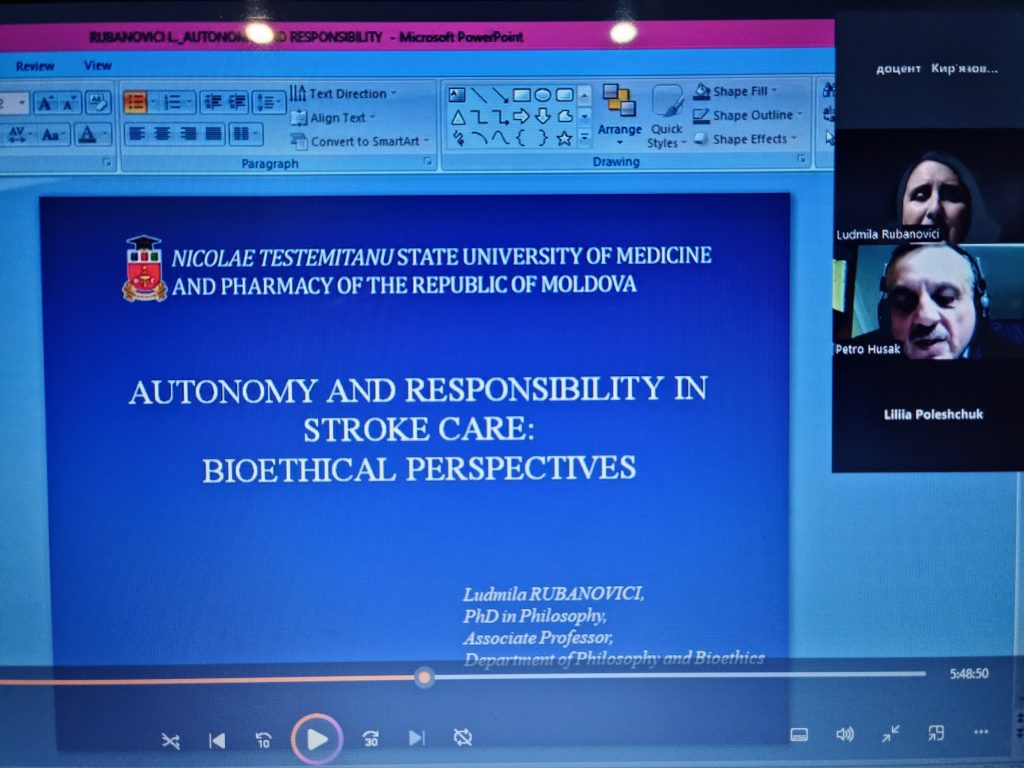Jump to the next track
This screenshot has width=1024, height=768.
tap(417, 738)
